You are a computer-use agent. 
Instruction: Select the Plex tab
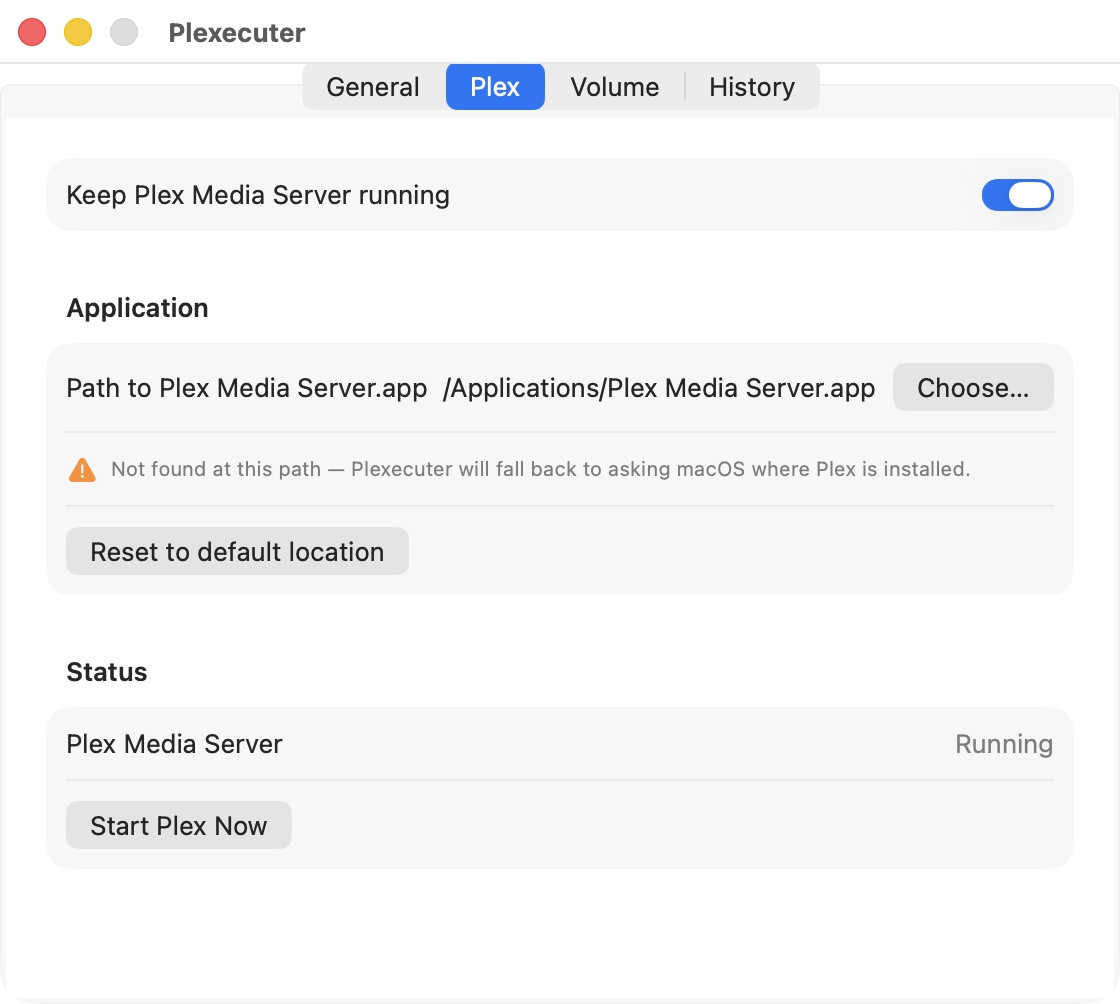pyautogui.click(x=495, y=87)
